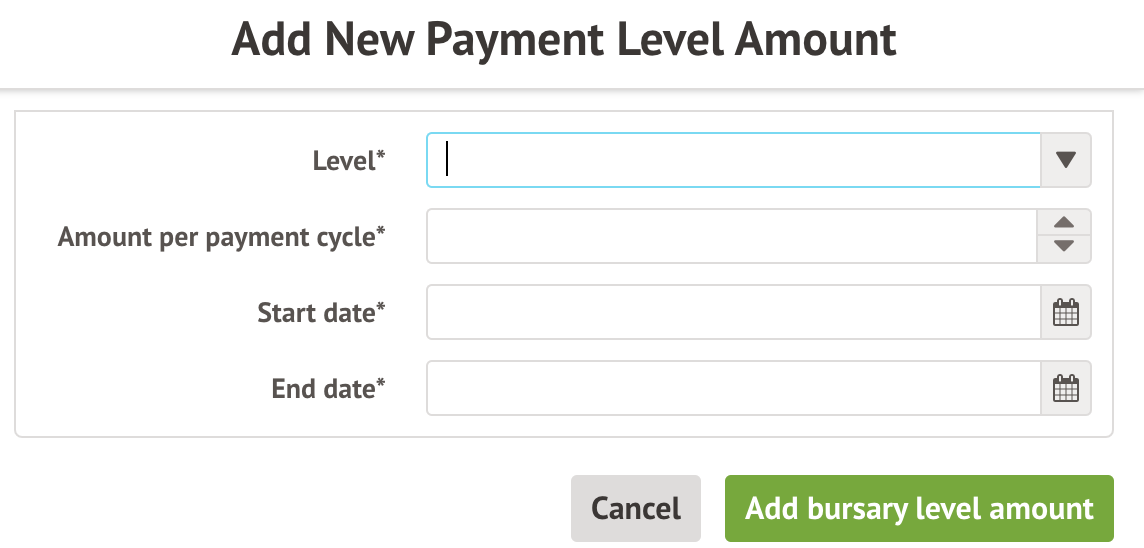This screenshot has width=1144, height=548.
Task: Decrease the amount per payment cycle
Action: coord(1065,247)
